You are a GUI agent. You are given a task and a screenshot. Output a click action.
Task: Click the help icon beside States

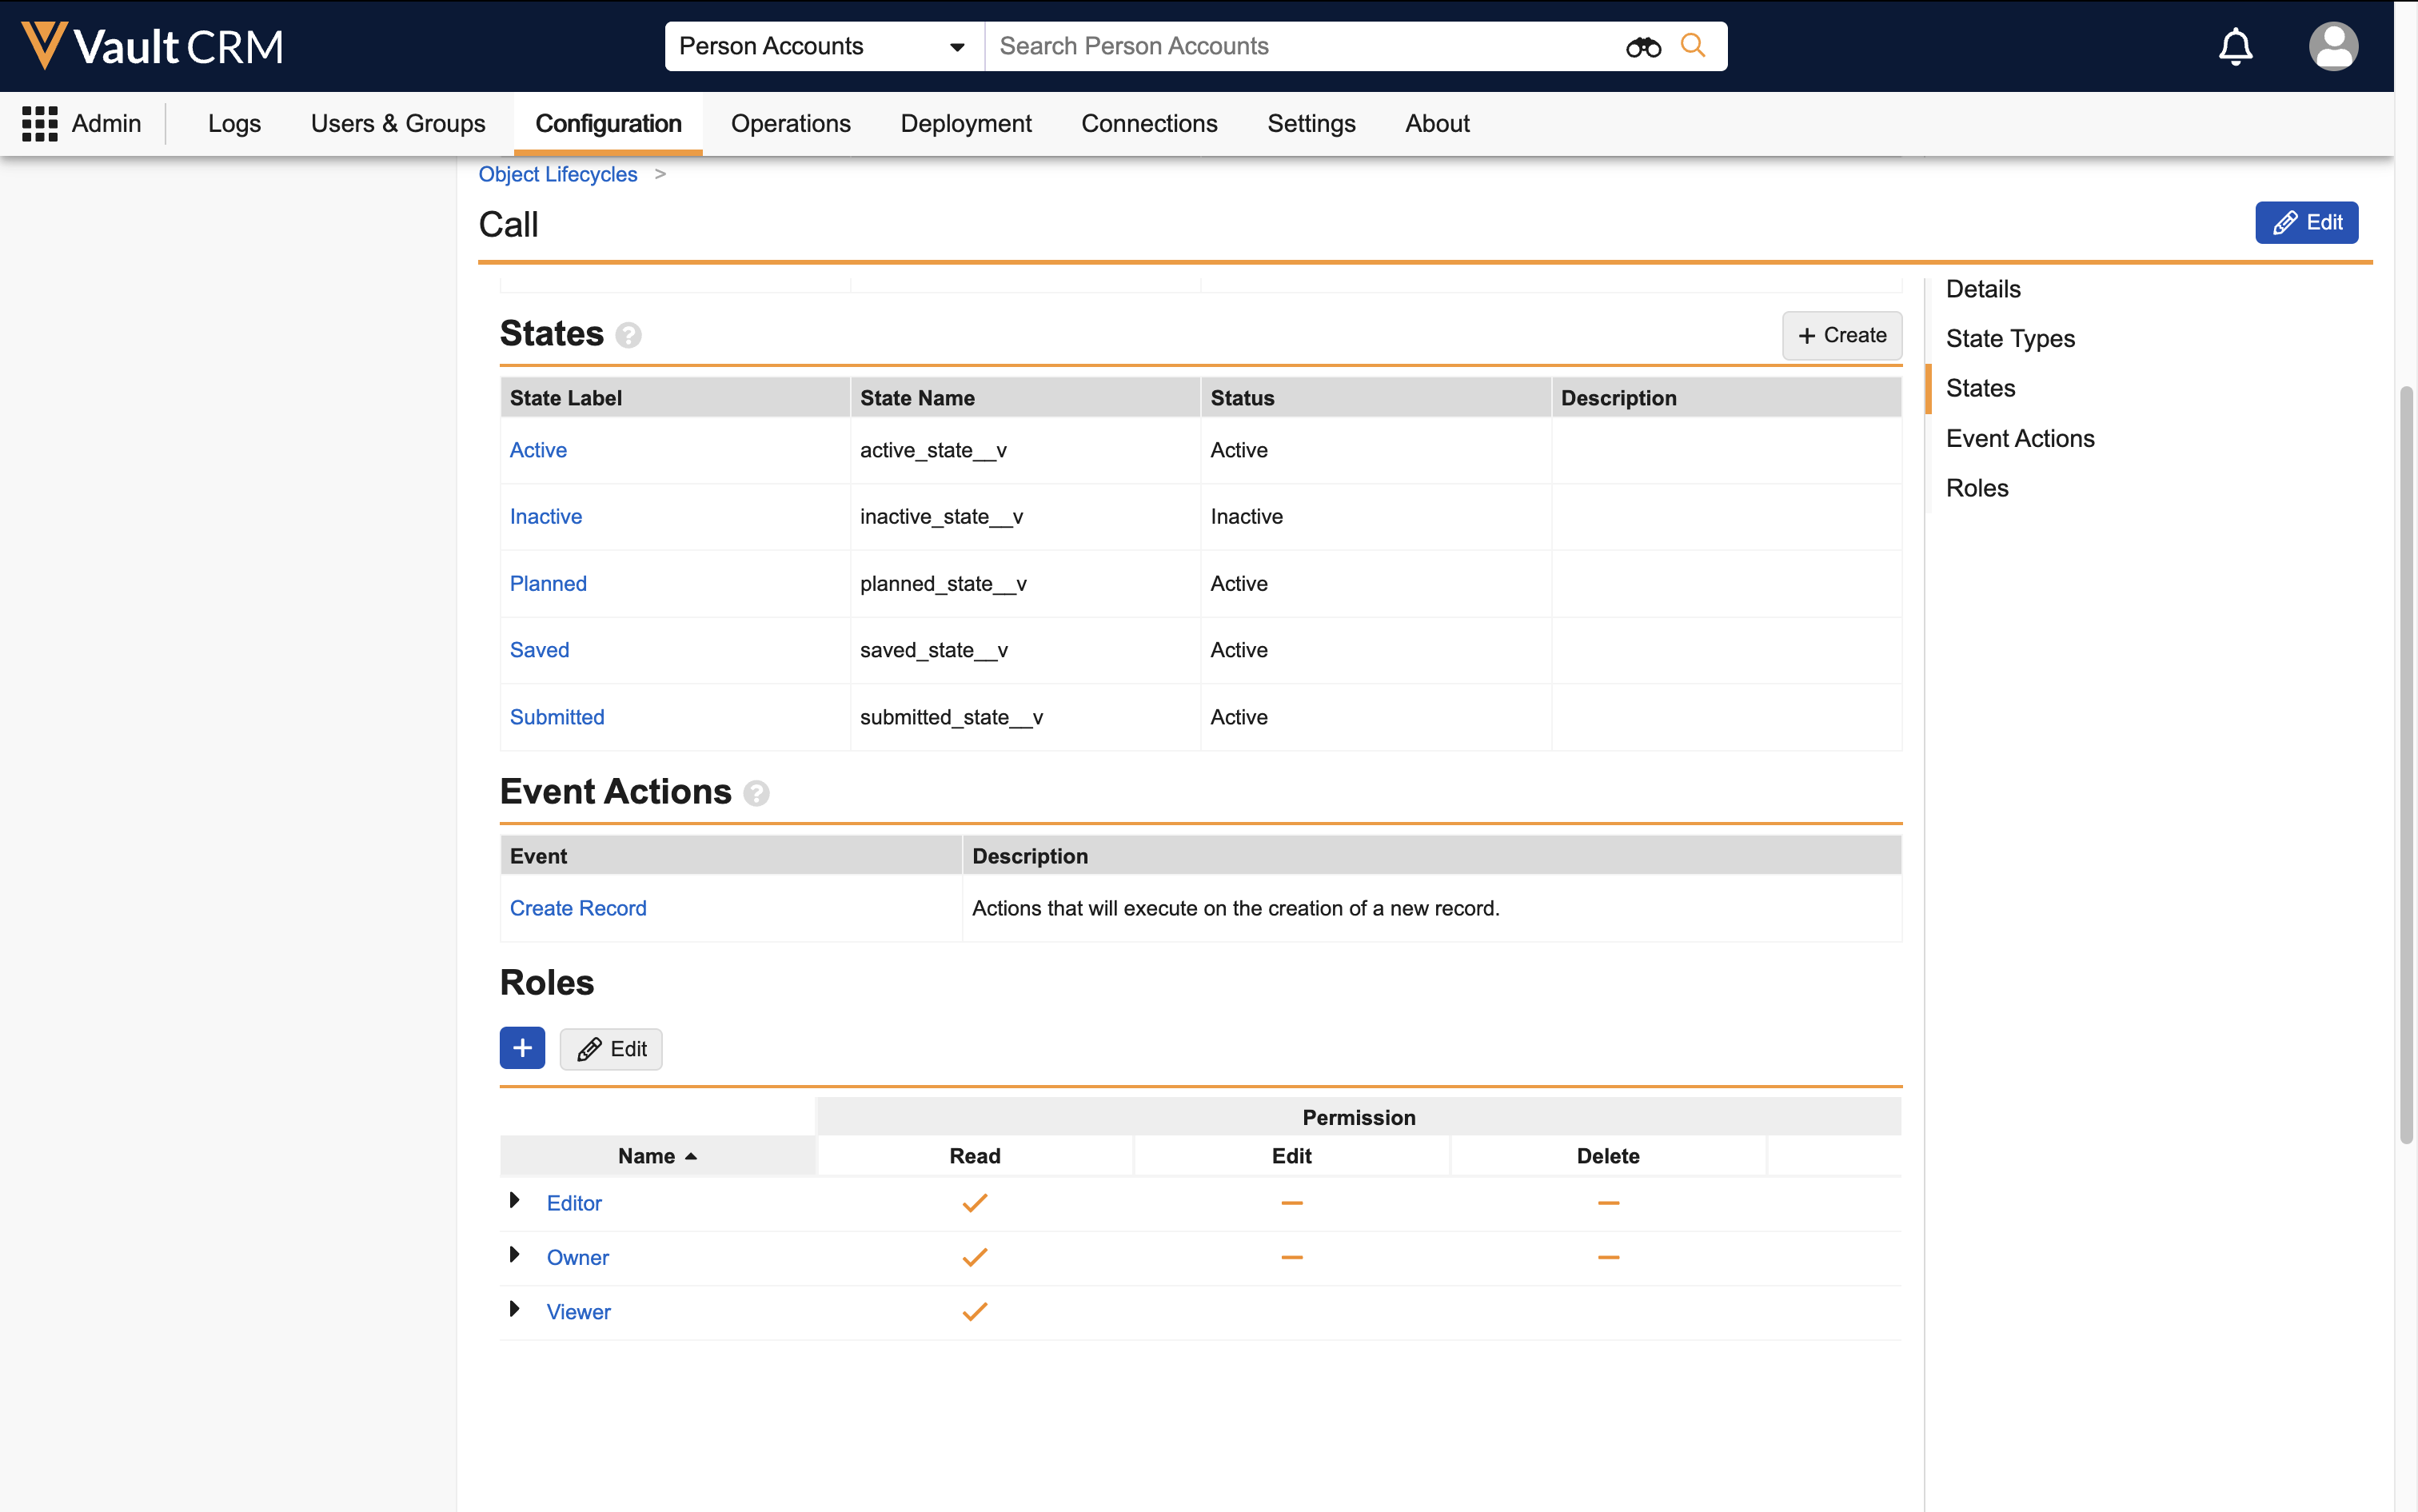(628, 335)
